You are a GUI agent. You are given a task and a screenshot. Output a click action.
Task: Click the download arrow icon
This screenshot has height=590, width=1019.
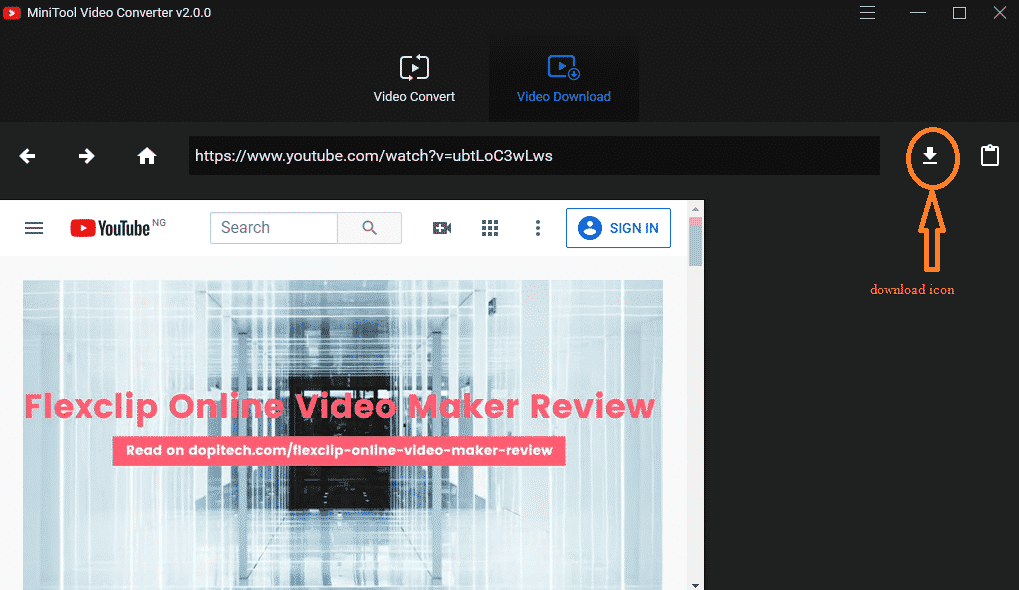(931, 156)
